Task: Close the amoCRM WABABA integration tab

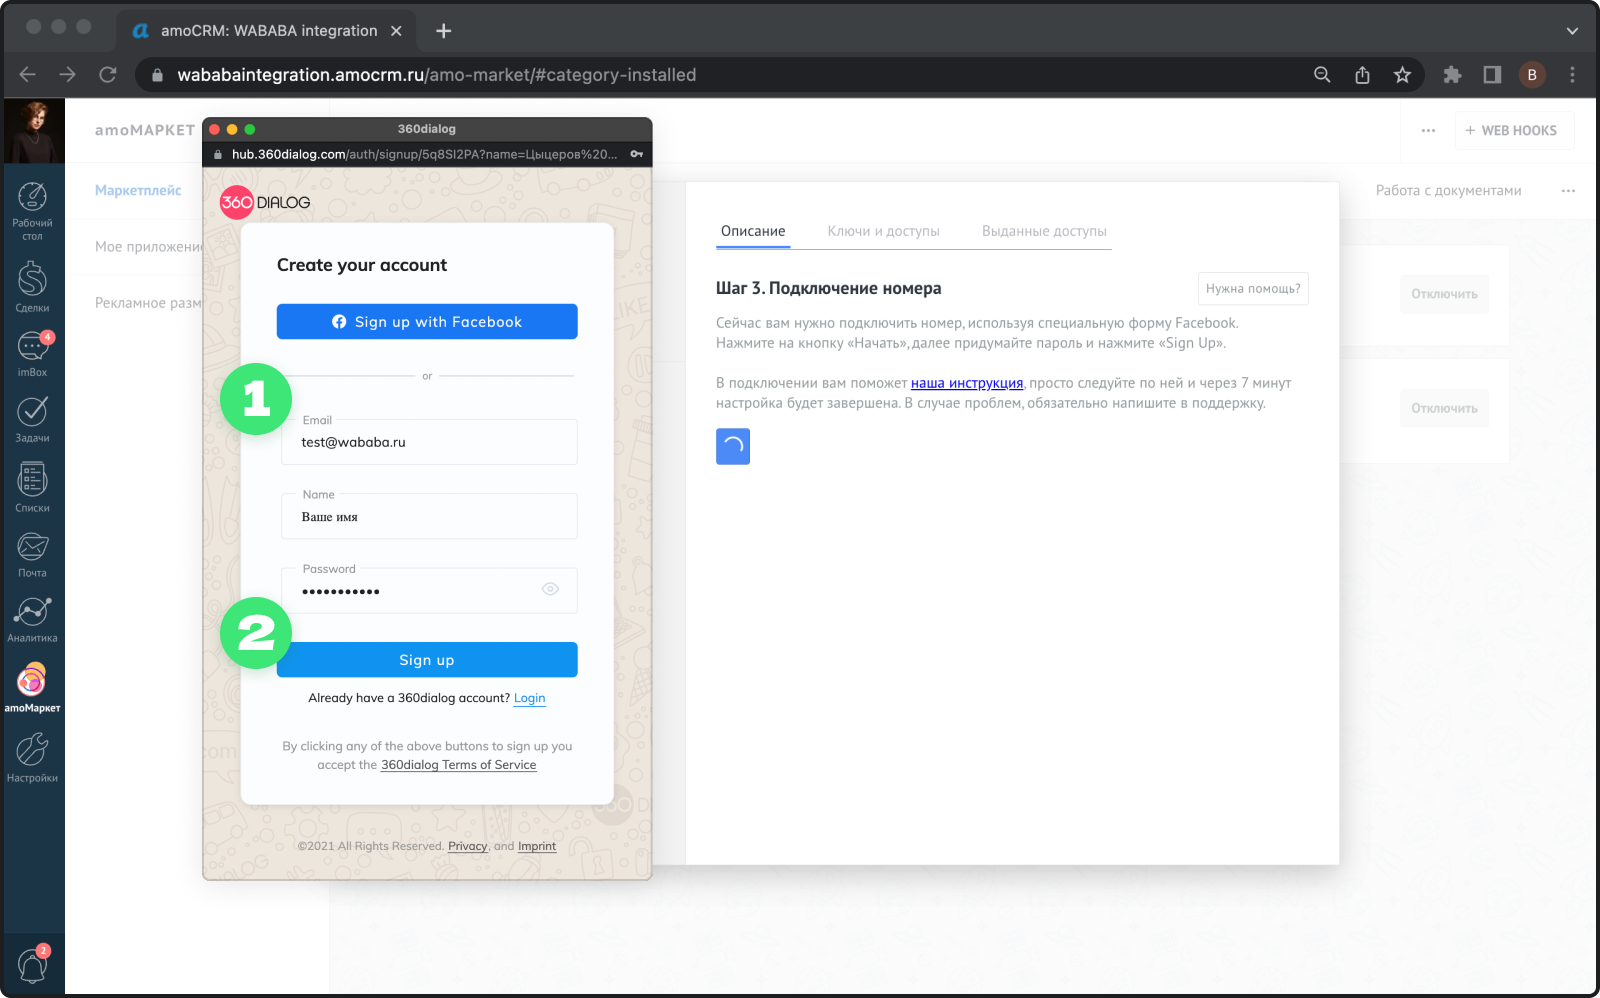Action: [396, 31]
